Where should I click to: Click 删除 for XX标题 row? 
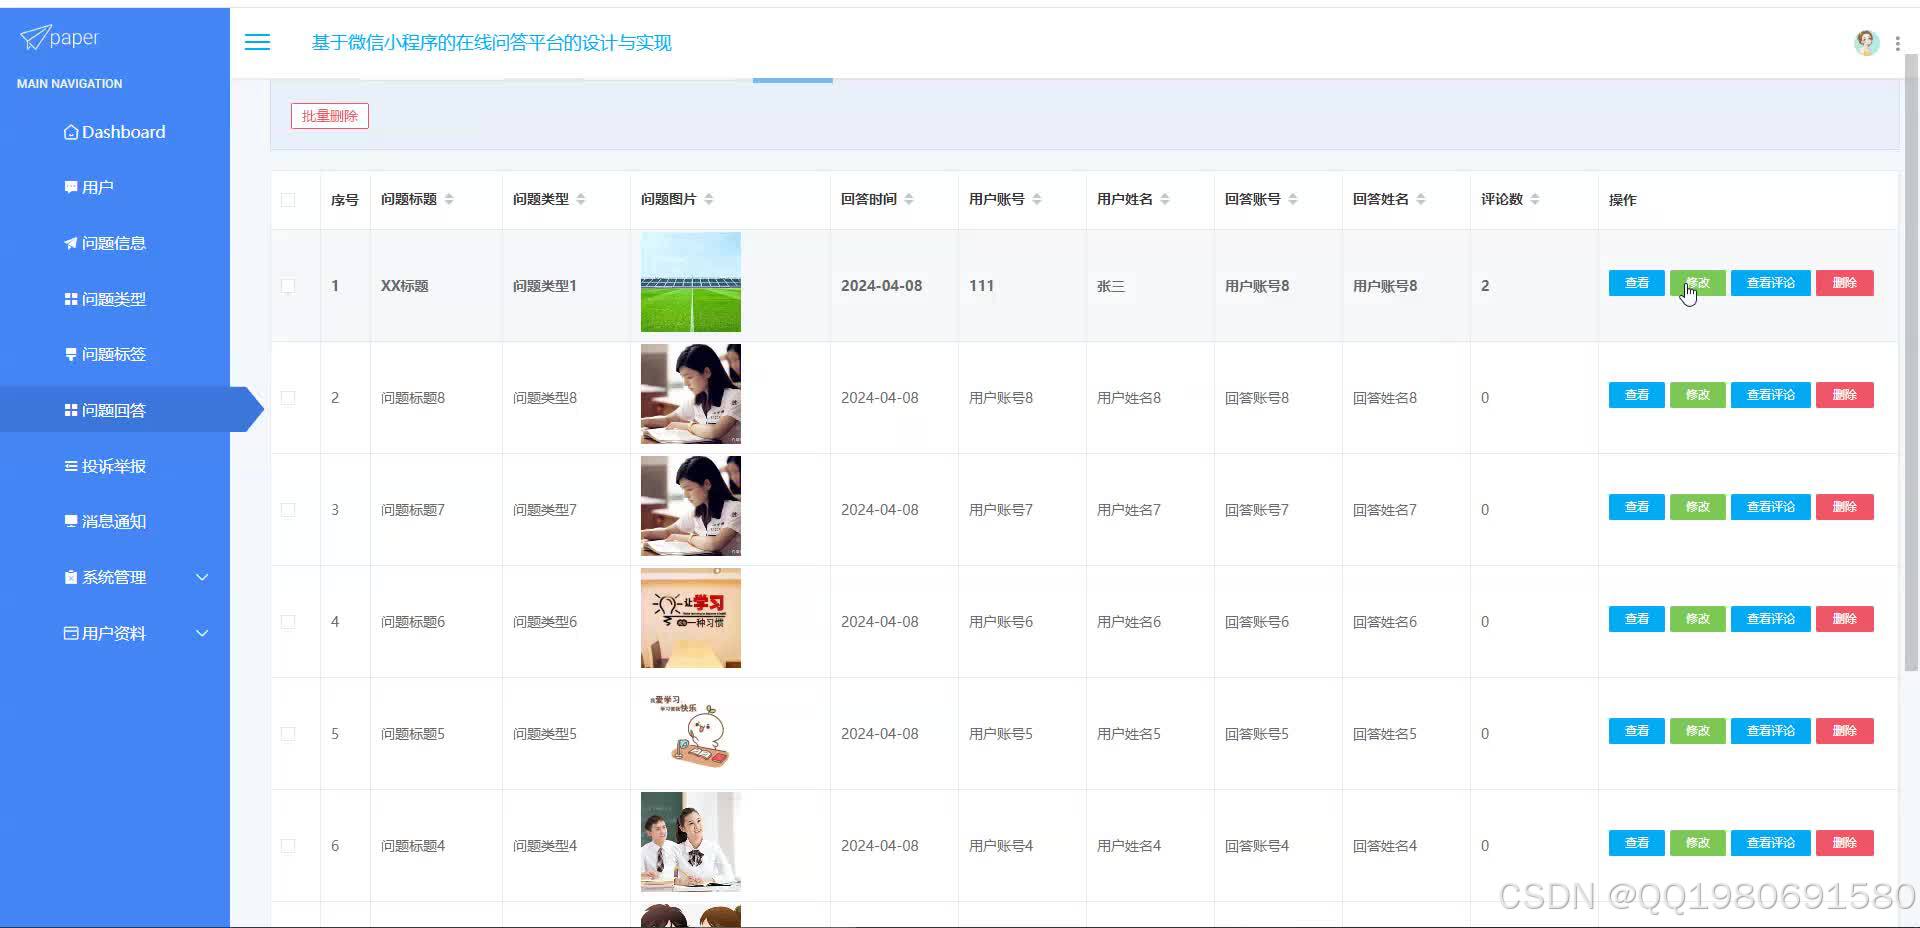(1845, 283)
